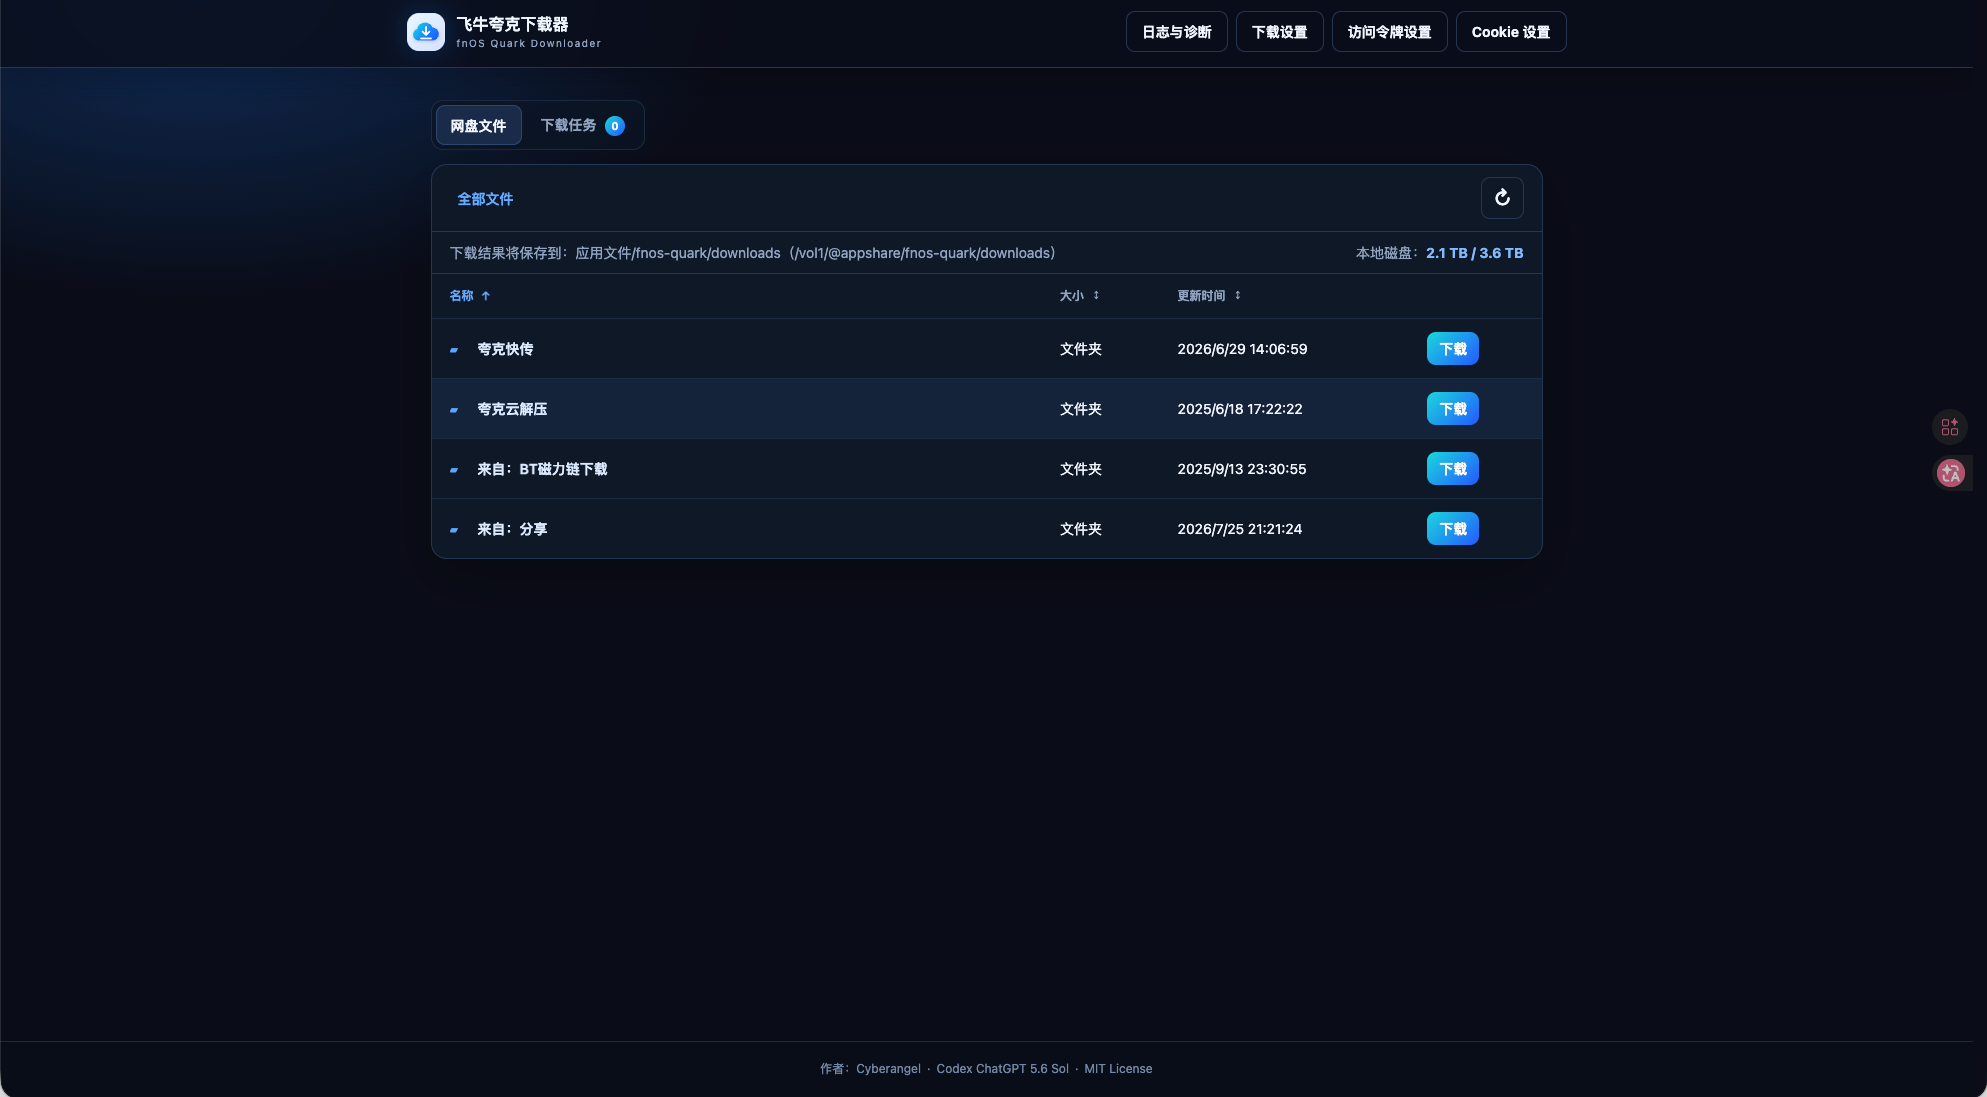Open 日志与诊断 page
Image resolution: width=1987 pixels, height=1097 pixels.
[1177, 32]
